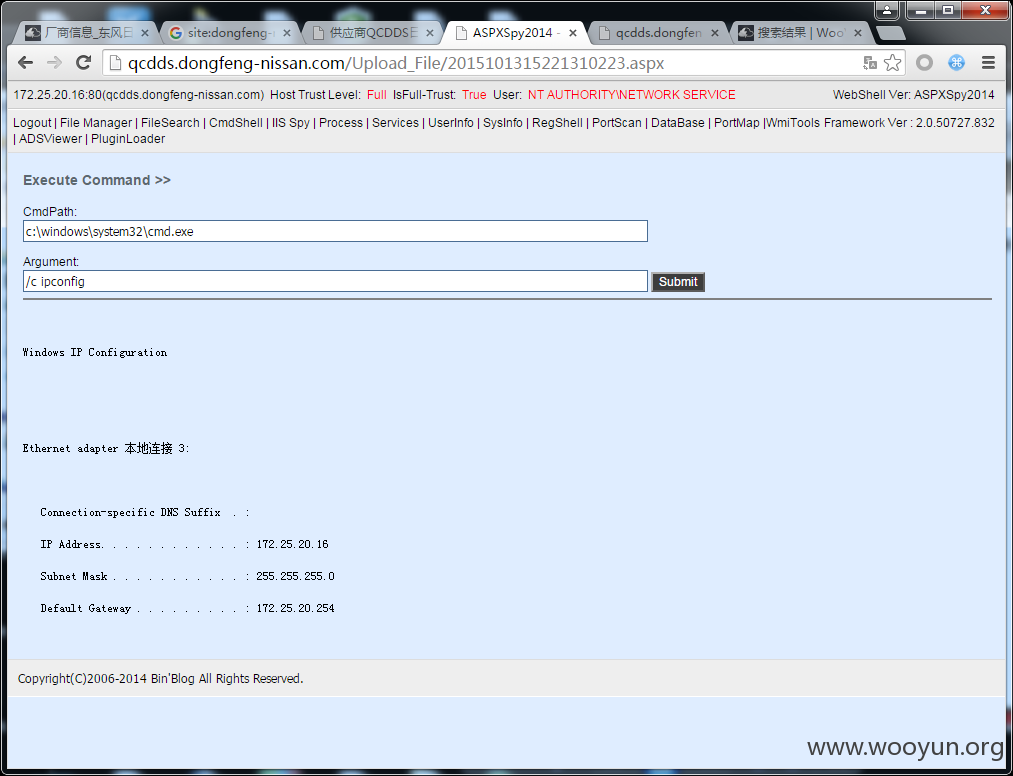Click the Execute Command >> heading

coord(97,180)
